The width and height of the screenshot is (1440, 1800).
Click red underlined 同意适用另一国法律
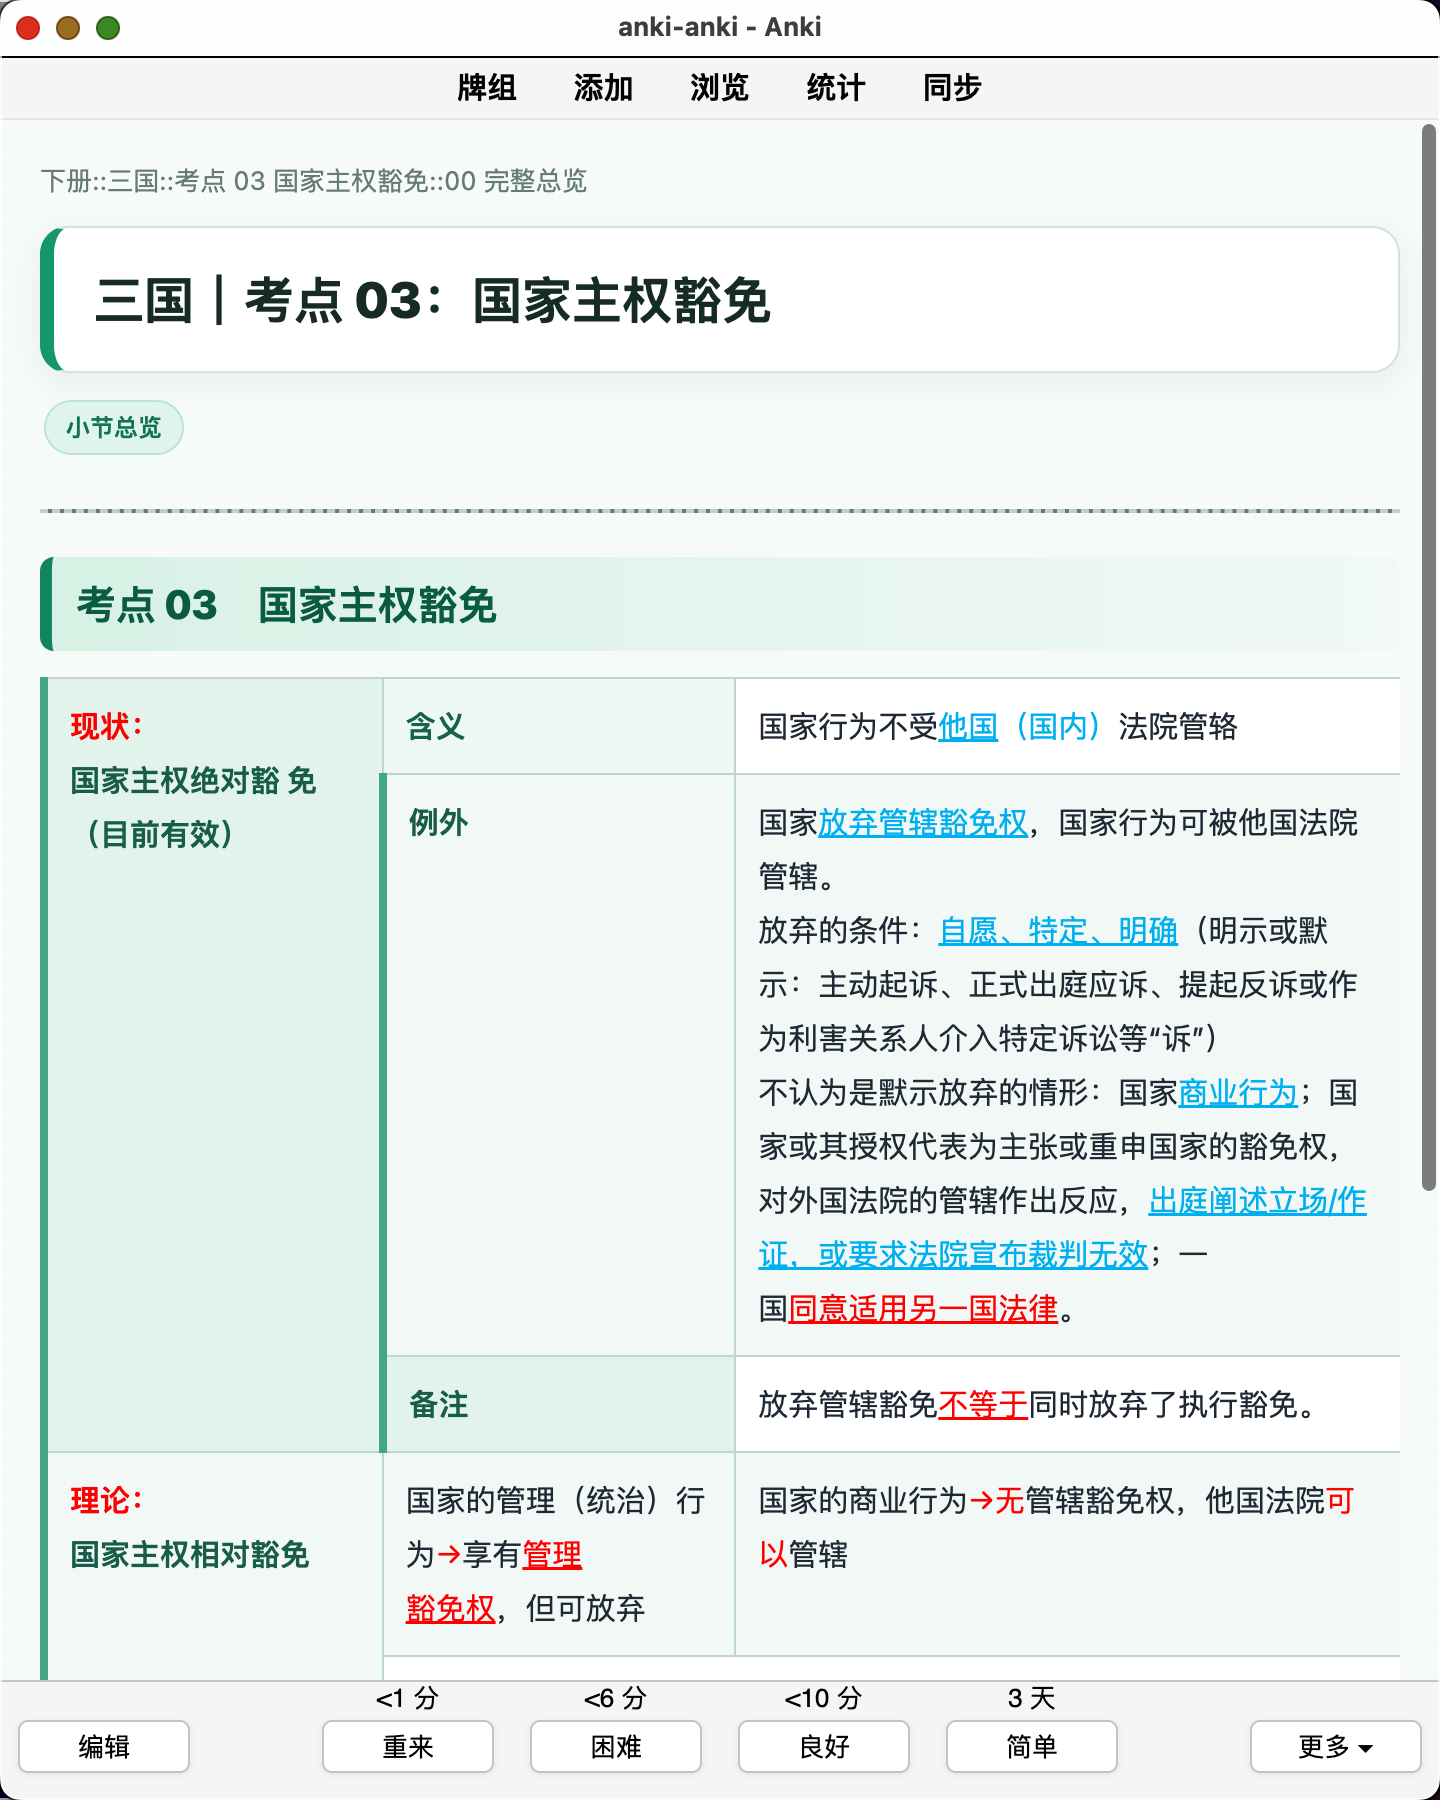[x=923, y=1309]
